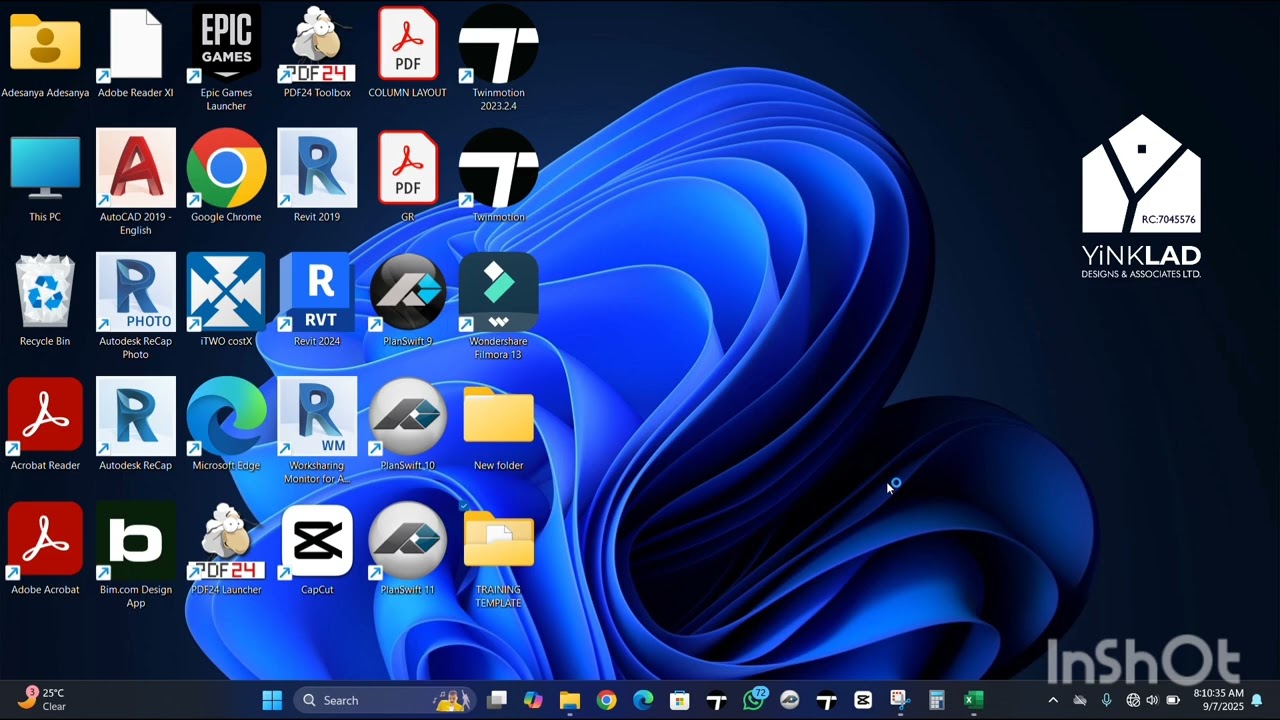The image size is (1280, 720).
Task: Open the Windows Start menu
Action: point(272,700)
